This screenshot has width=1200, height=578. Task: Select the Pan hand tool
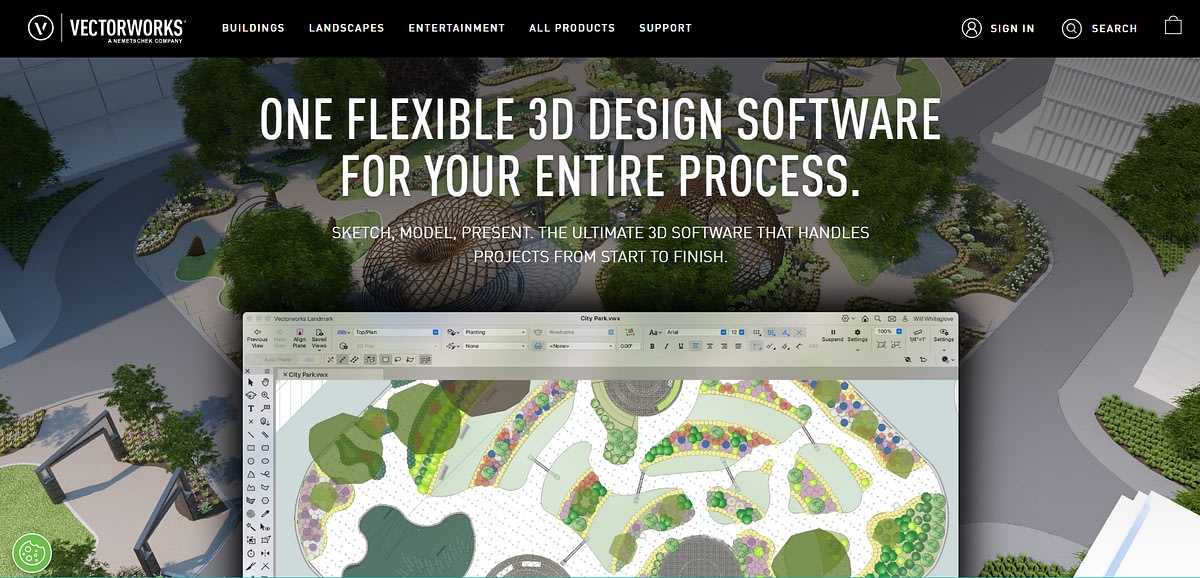[265, 382]
